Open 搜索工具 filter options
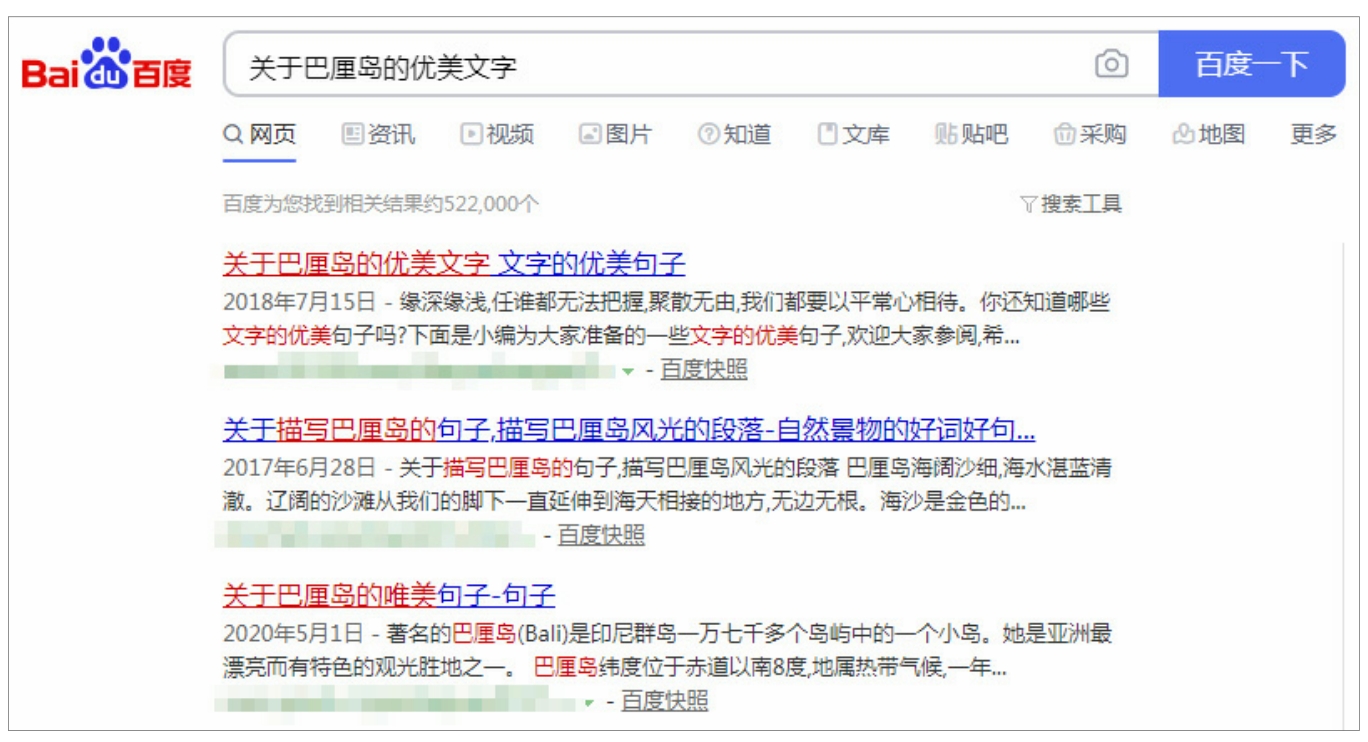 pos(1071,205)
